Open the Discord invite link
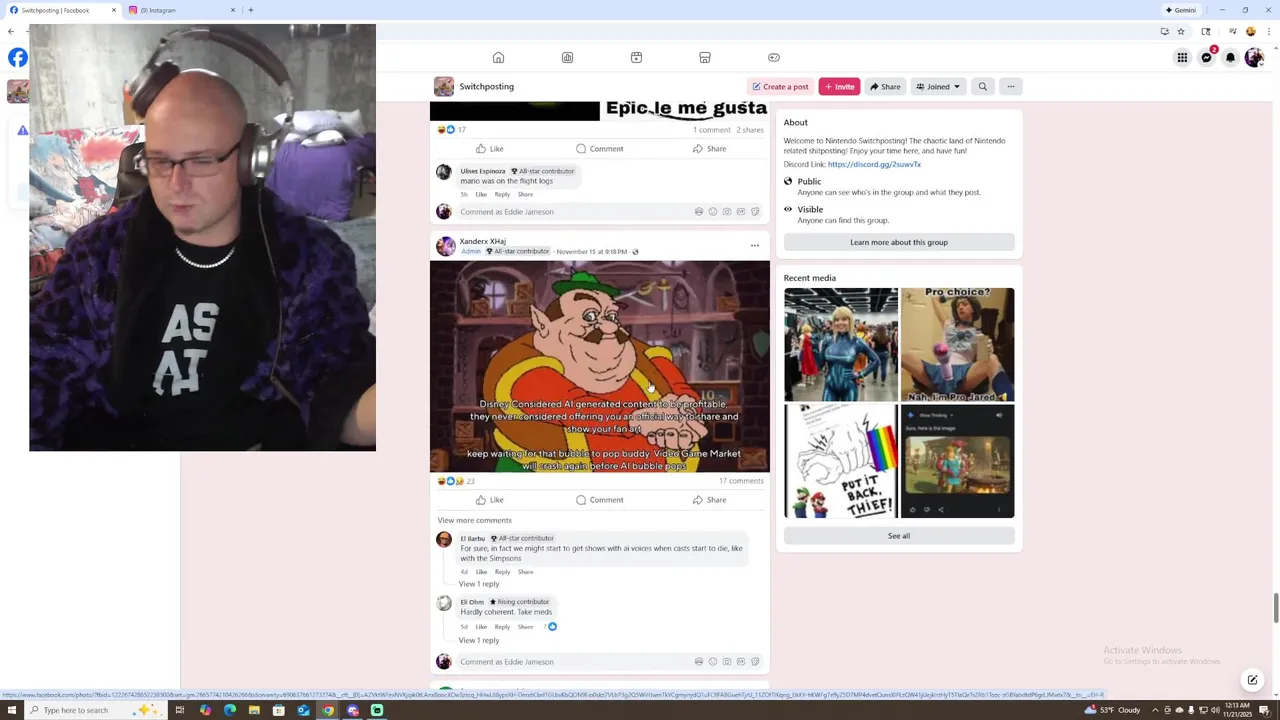Screen dimensions: 1280x720 pyautogui.click(x=874, y=164)
